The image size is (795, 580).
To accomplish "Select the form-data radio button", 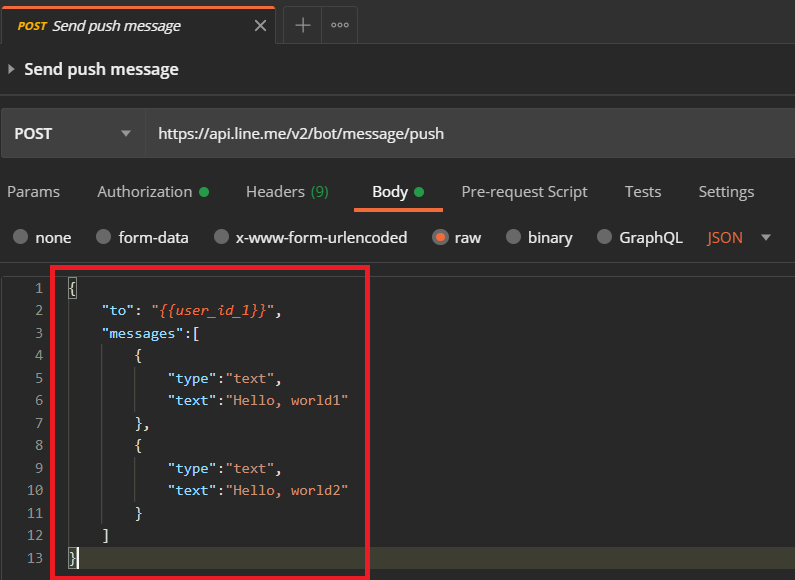I will pyautogui.click(x=142, y=237).
